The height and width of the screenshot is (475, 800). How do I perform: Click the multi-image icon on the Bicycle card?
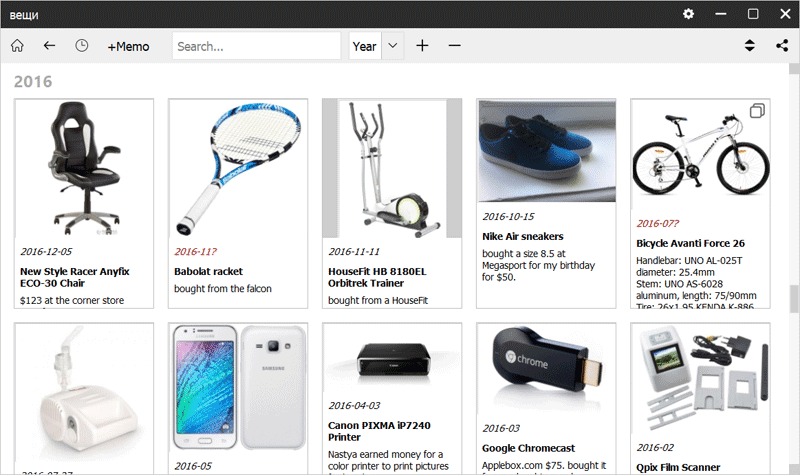pyautogui.click(x=757, y=111)
